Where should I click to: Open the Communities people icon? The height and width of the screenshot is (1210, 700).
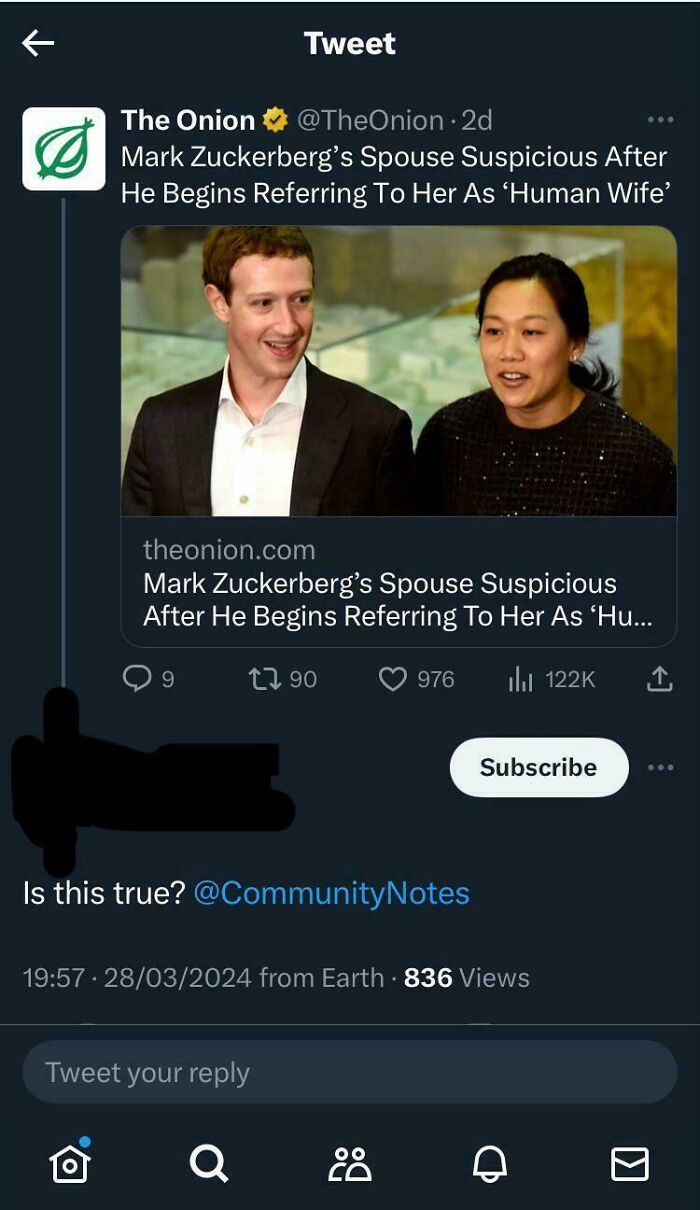(350, 1163)
